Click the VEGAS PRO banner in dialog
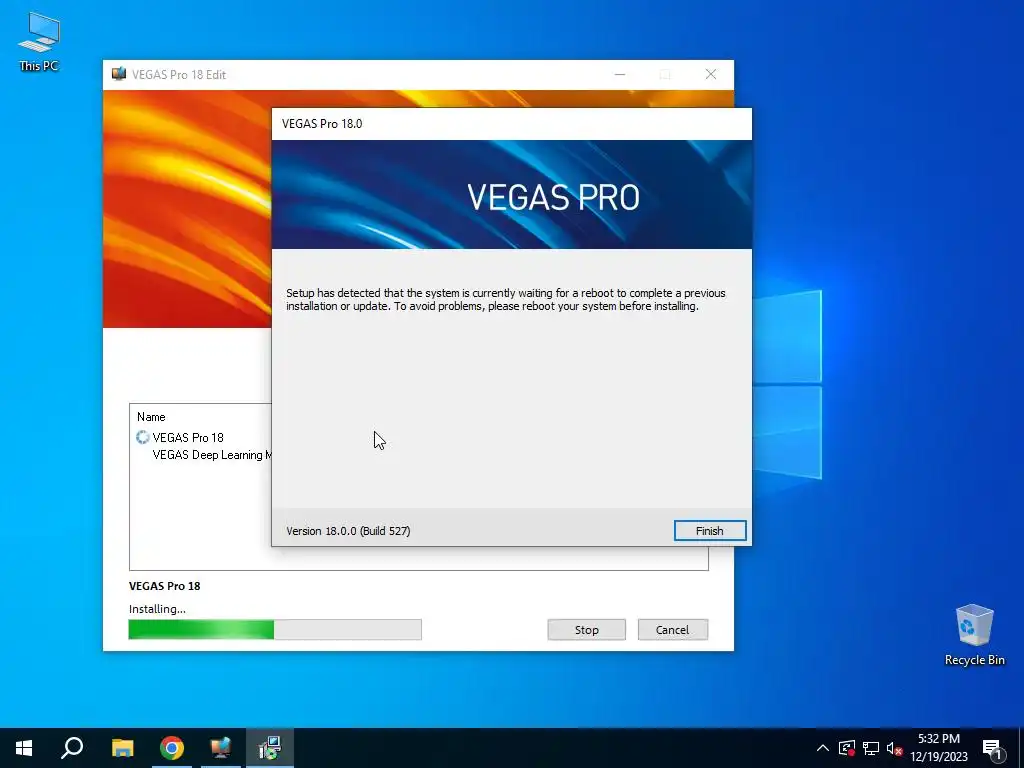This screenshot has height=768, width=1024. click(512, 195)
